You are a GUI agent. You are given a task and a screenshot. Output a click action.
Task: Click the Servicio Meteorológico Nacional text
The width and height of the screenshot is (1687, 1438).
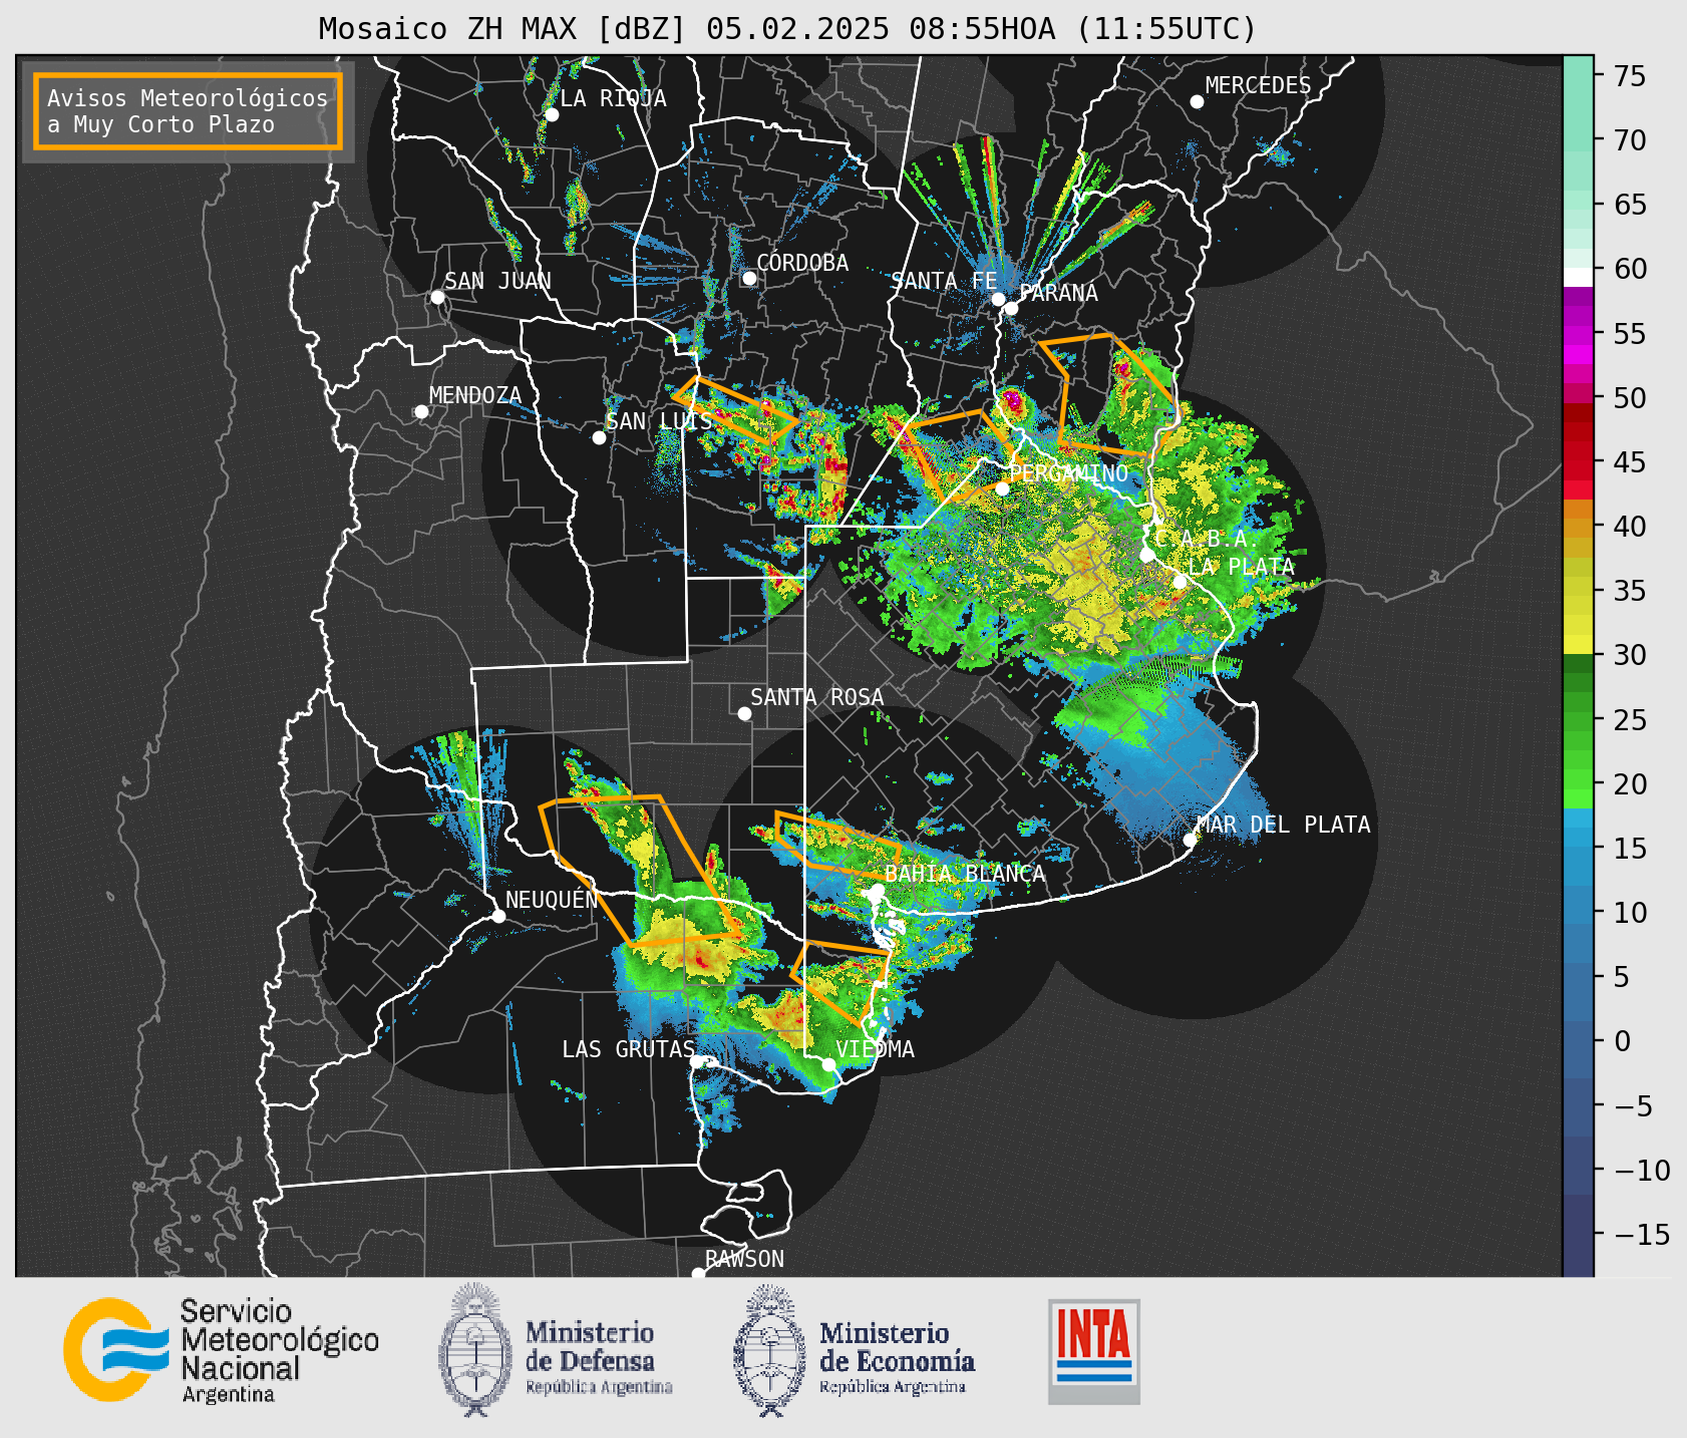tap(280, 1351)
